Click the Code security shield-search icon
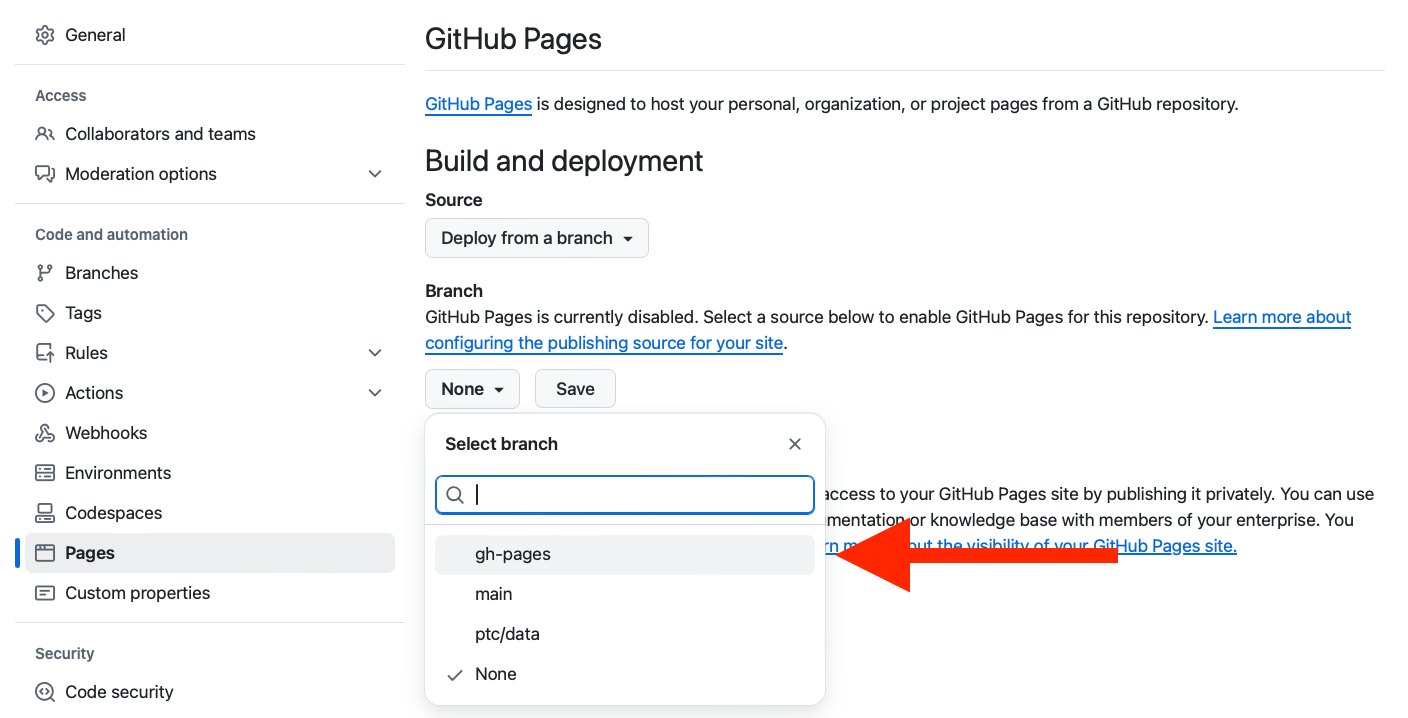 pyautogui.click(x=45, y=692)
